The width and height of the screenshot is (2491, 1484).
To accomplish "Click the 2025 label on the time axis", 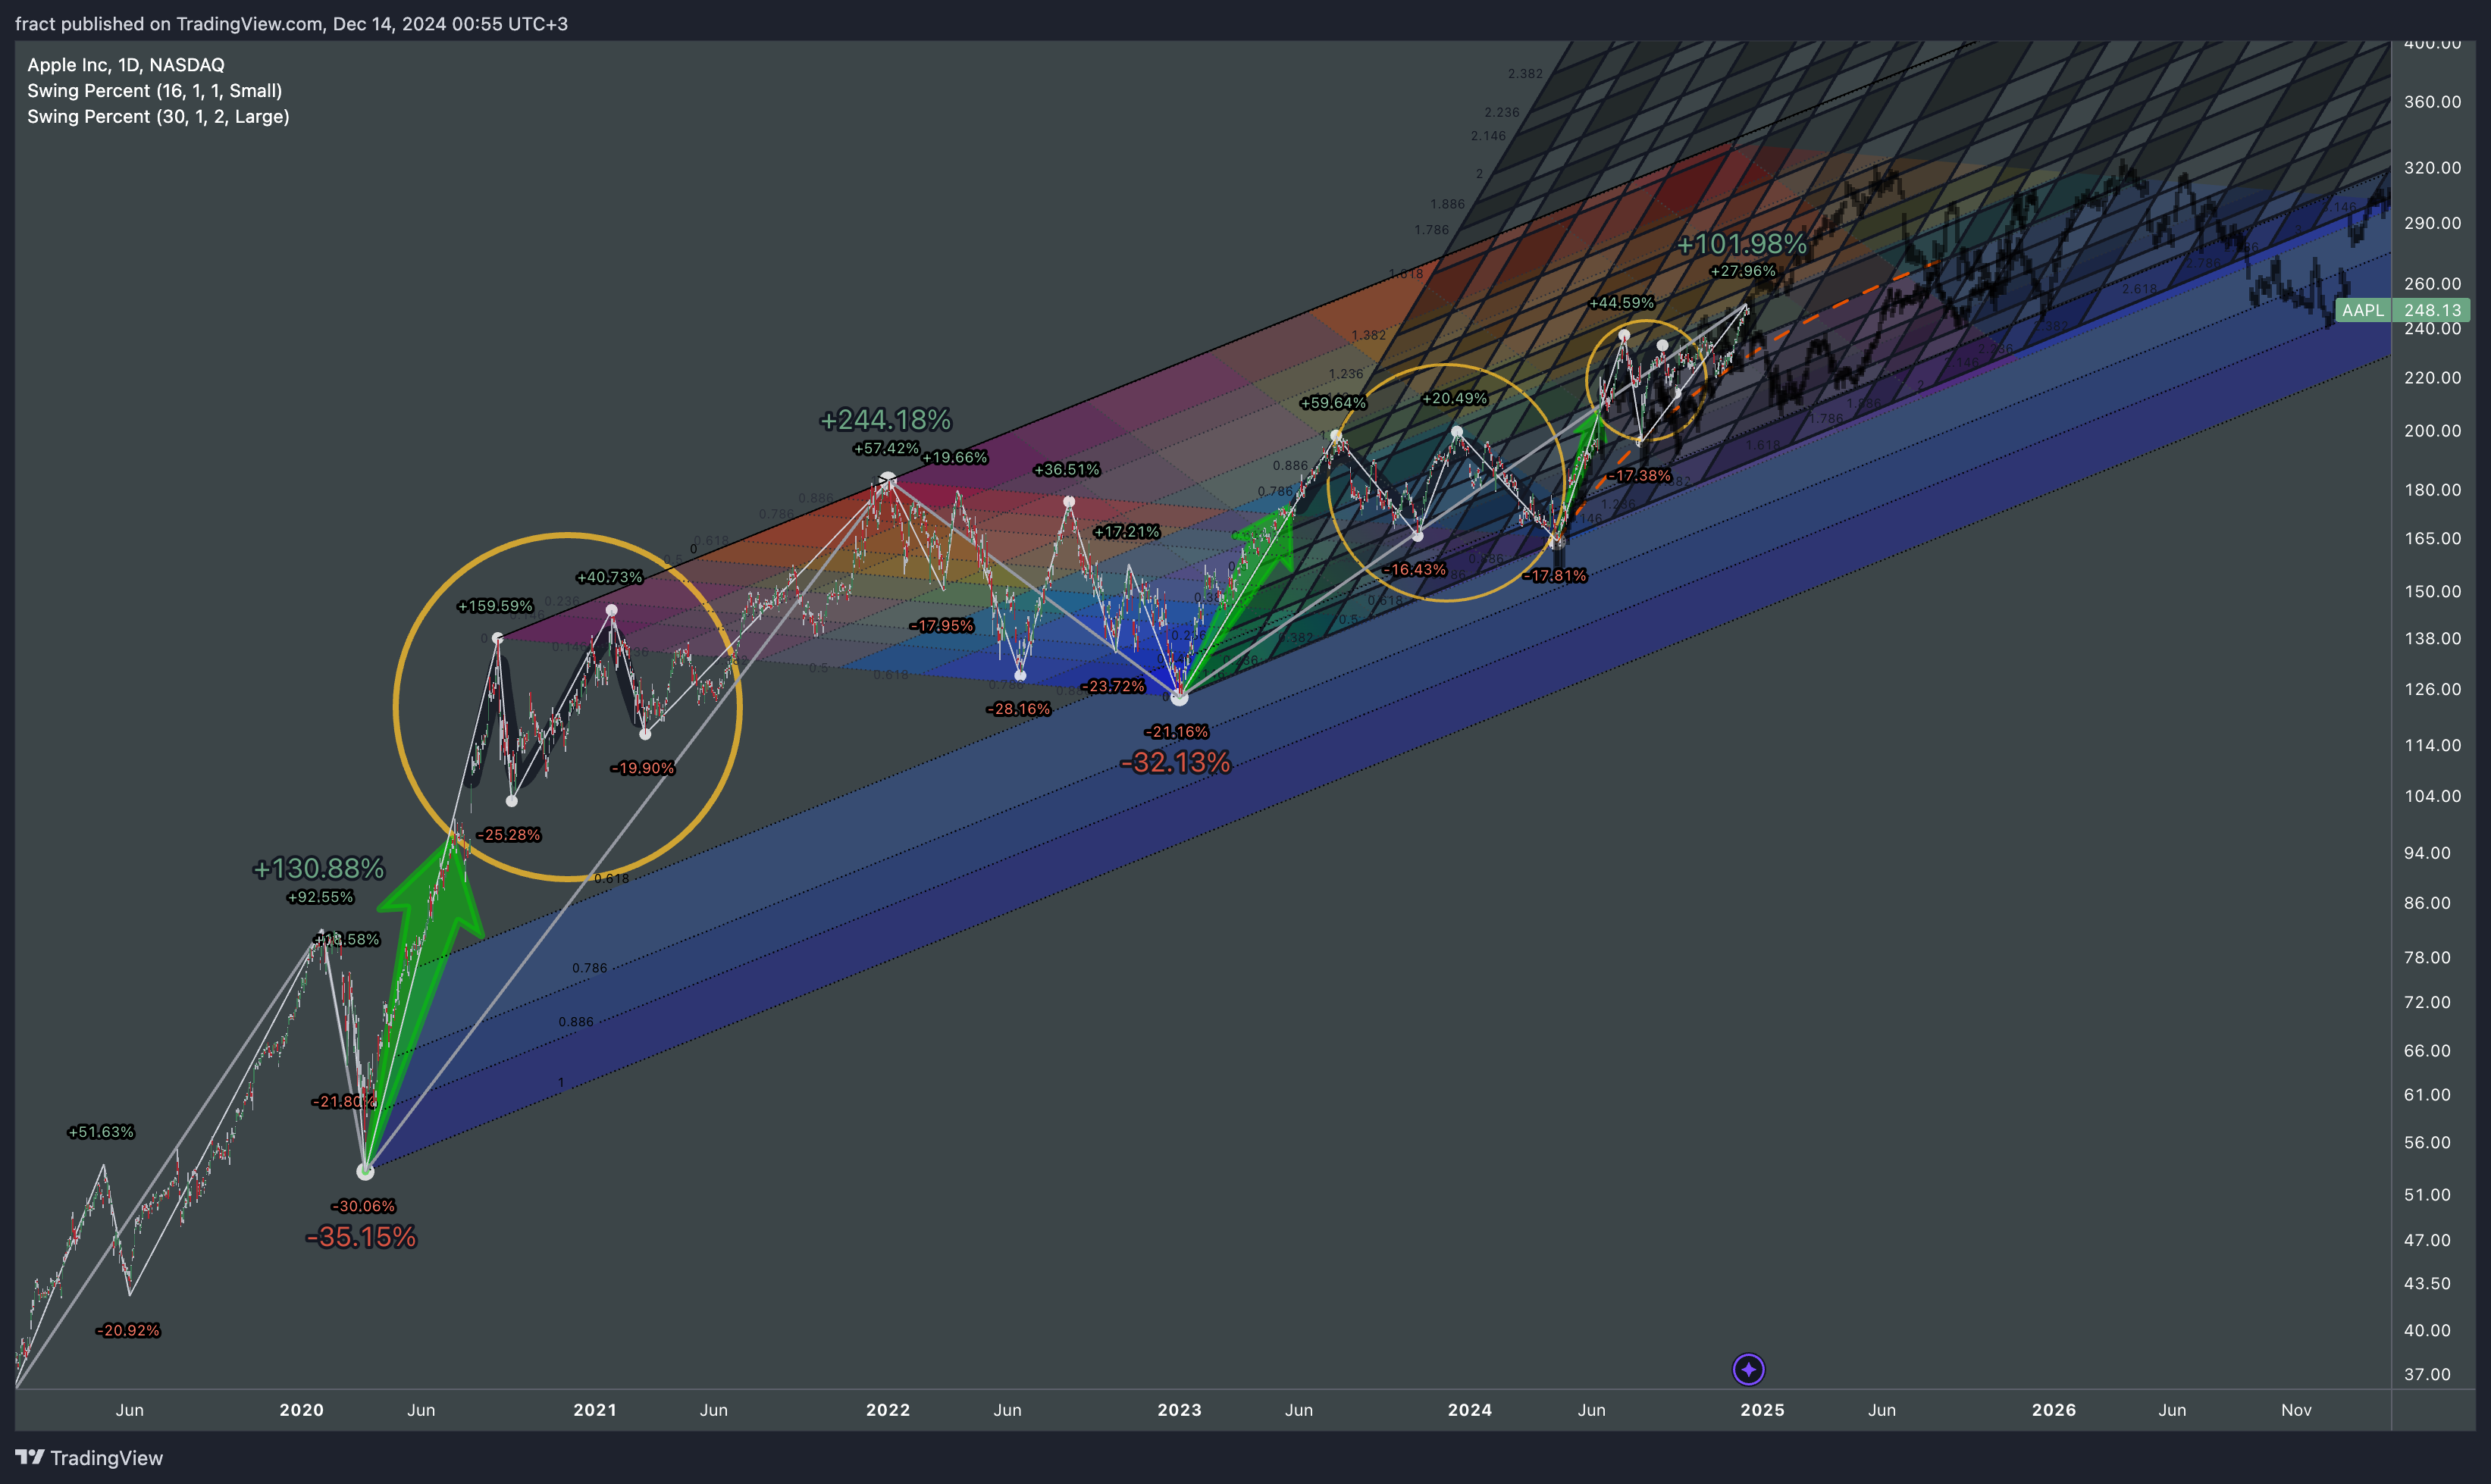I will [1762, 1410].
